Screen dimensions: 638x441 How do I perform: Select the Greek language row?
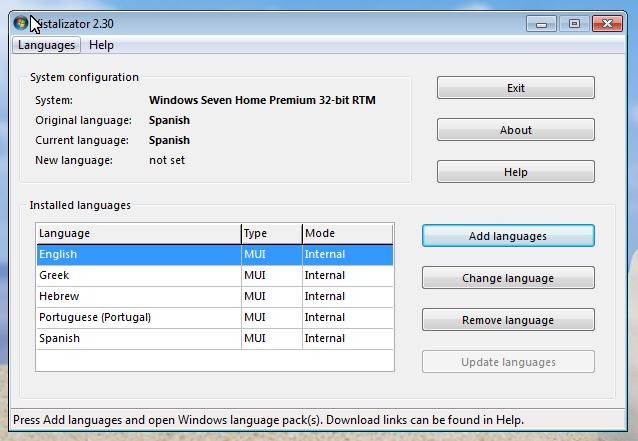tap(215, 275)
